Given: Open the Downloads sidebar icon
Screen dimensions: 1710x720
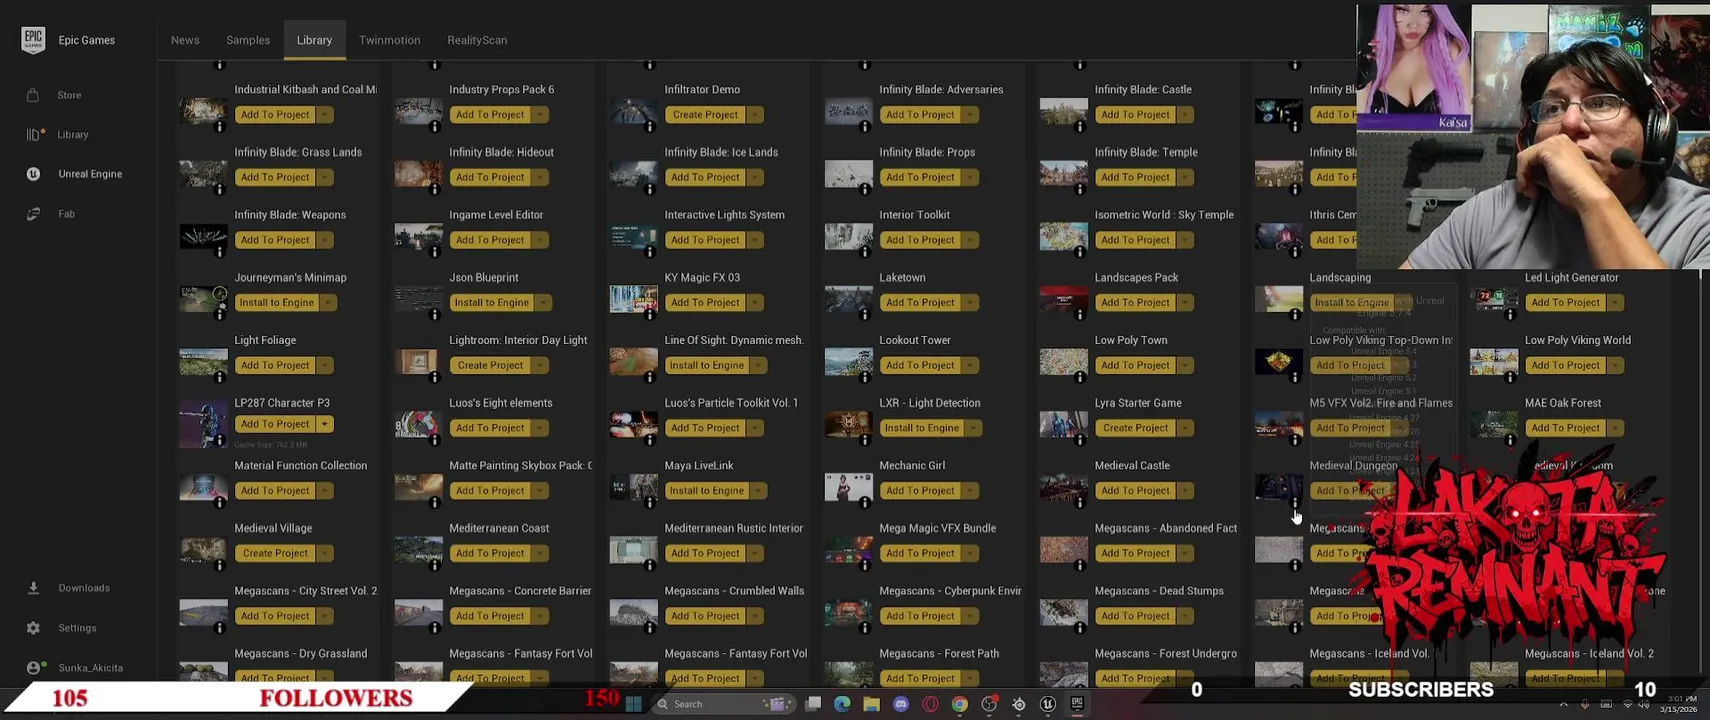Looking at the screenshot, I should pyautogui.click(x=33, y=588).
